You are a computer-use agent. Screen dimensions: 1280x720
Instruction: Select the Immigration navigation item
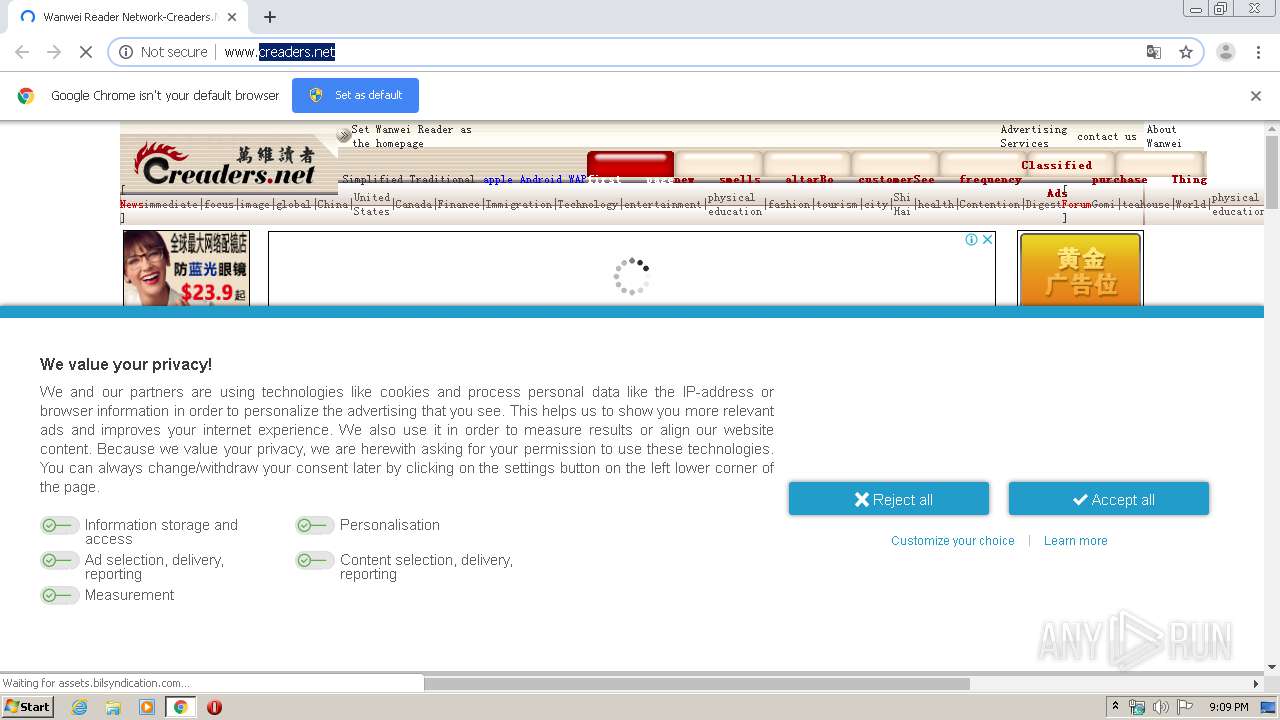click(x=519, y=204)
